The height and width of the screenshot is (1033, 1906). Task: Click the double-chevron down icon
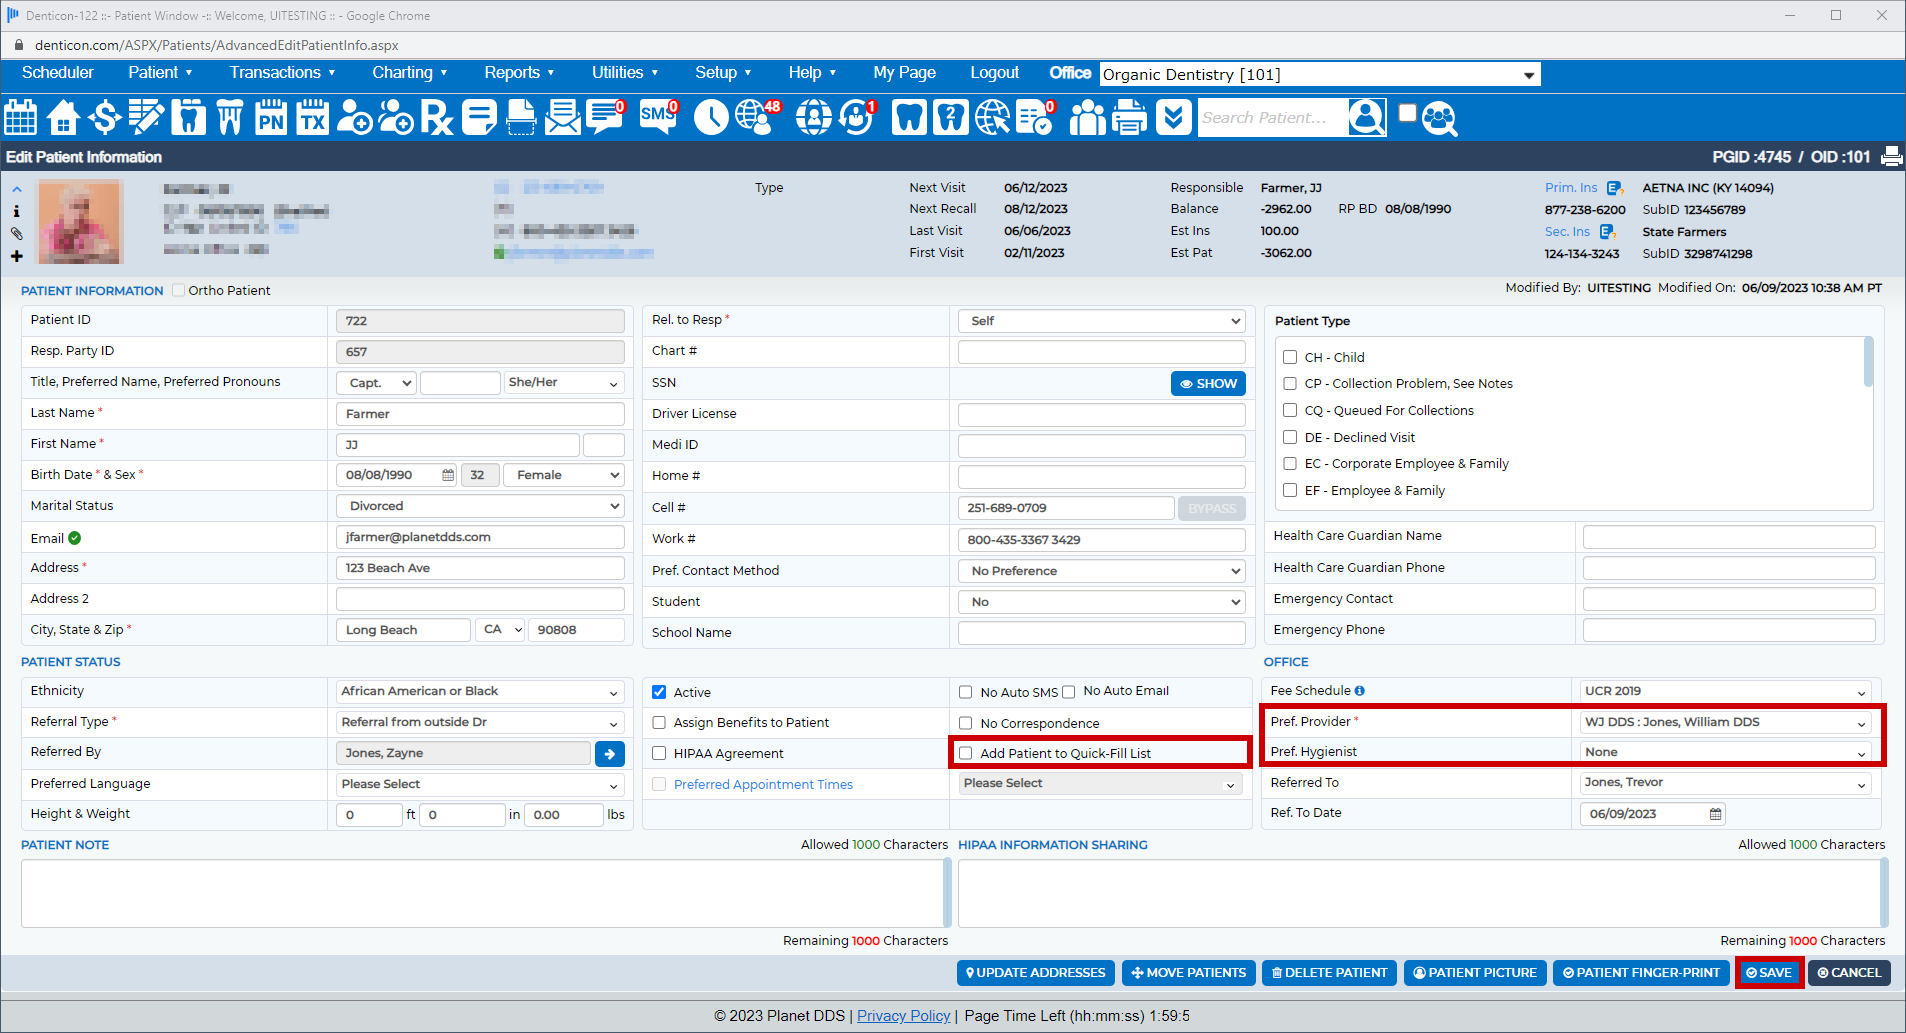coord(1174,118)
